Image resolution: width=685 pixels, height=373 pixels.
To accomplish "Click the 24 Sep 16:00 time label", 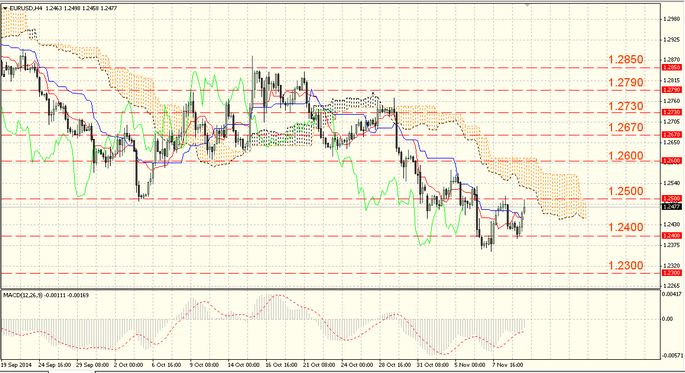I will point(55,365).
